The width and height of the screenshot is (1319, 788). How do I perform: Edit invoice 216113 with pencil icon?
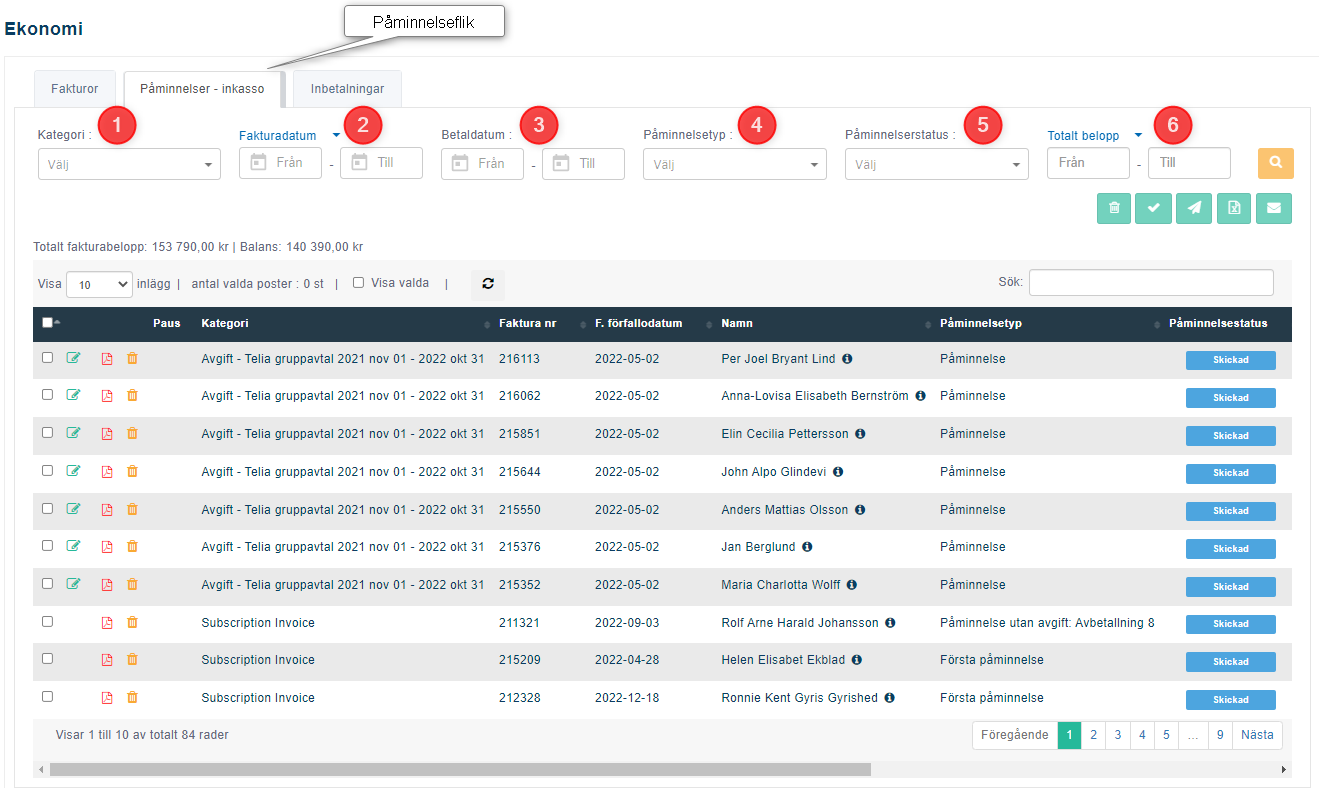point(73,358)
